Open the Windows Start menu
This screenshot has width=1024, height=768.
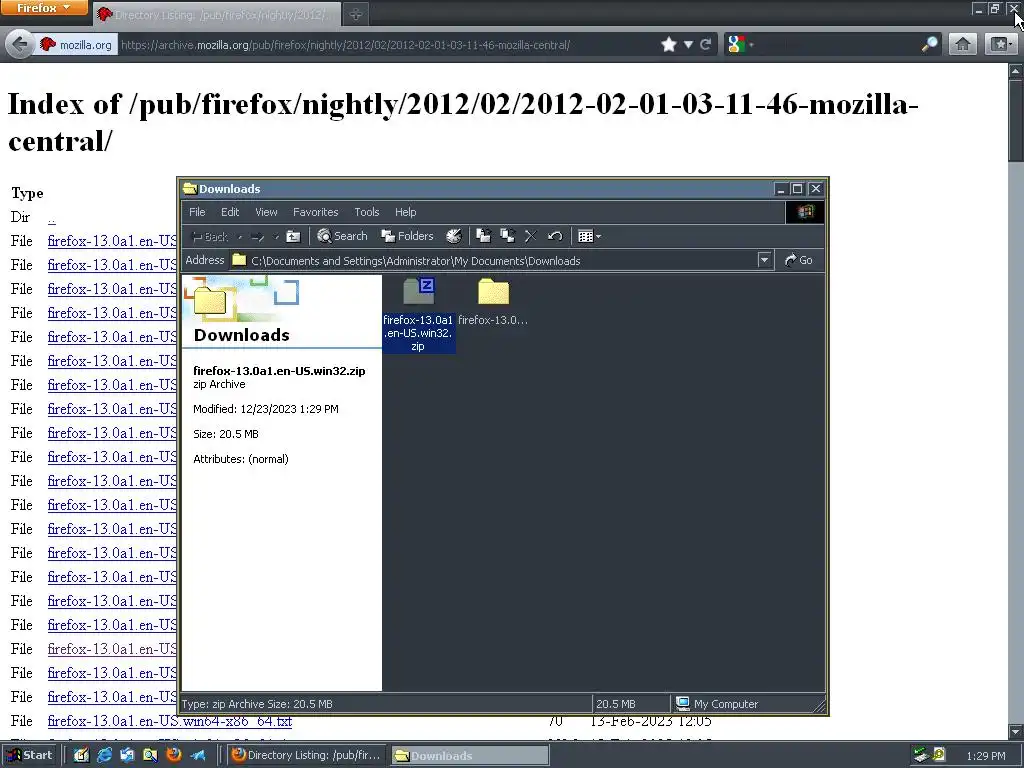31,755
